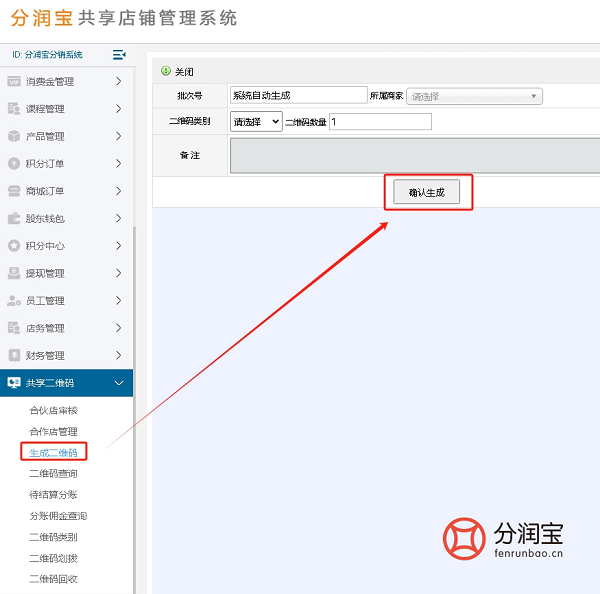Open the 产品管理 menu
Screen dimensions: 600x594
pyautogui.click(x=67, y=136)
